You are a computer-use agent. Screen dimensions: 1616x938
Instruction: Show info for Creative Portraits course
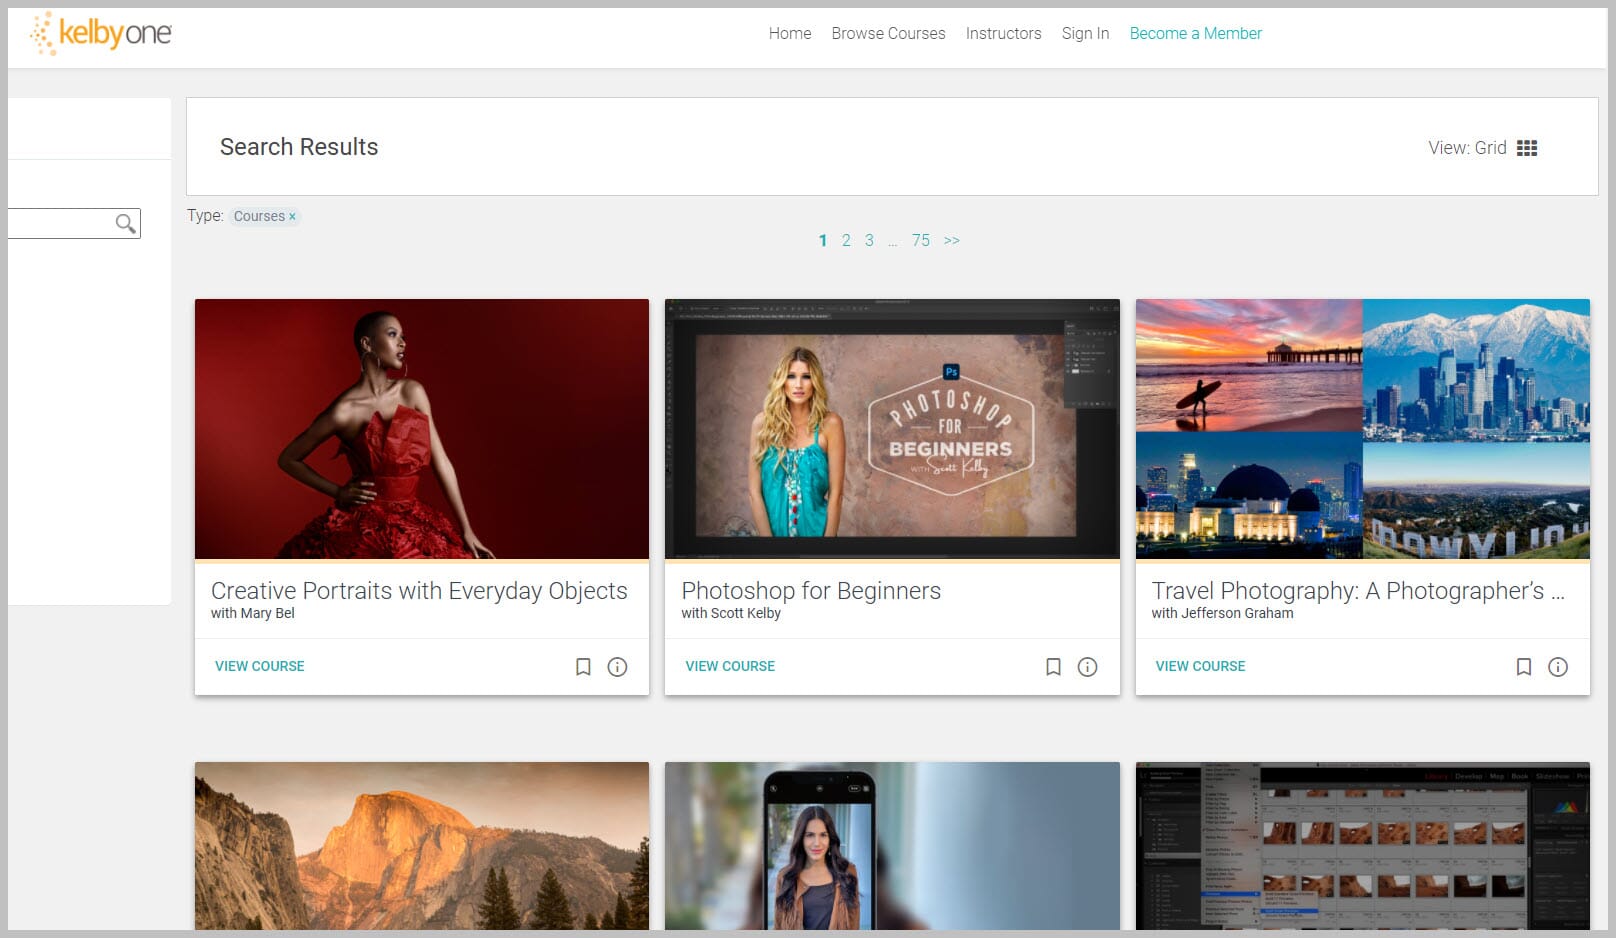[x=618, y=667]
